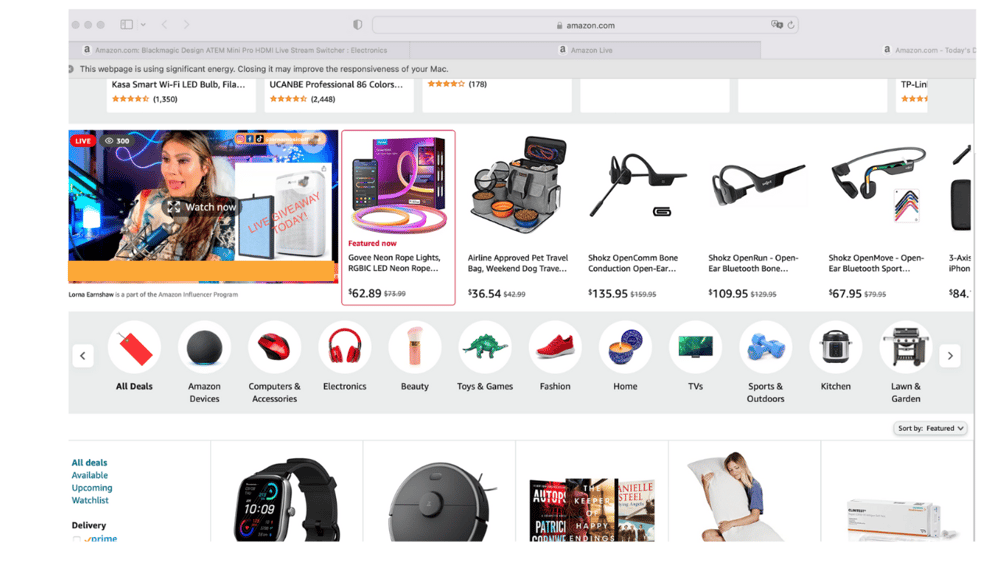Select Home candle category icon
Image resolution: width=1000 pixels, height=562 pixels.
pos(625,348)
